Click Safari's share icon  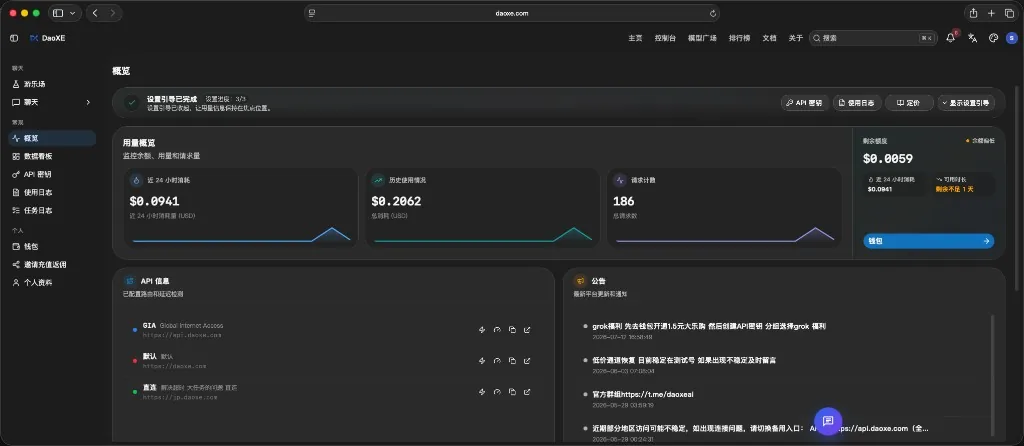[x=973, y=13]
